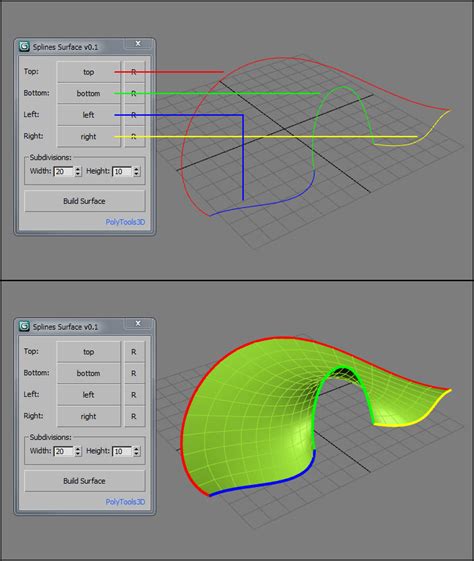Click the 3ds Max icon in lower dialog titlebar
Image resolution: width=474 pixels, height=561 pixels.
24,326
